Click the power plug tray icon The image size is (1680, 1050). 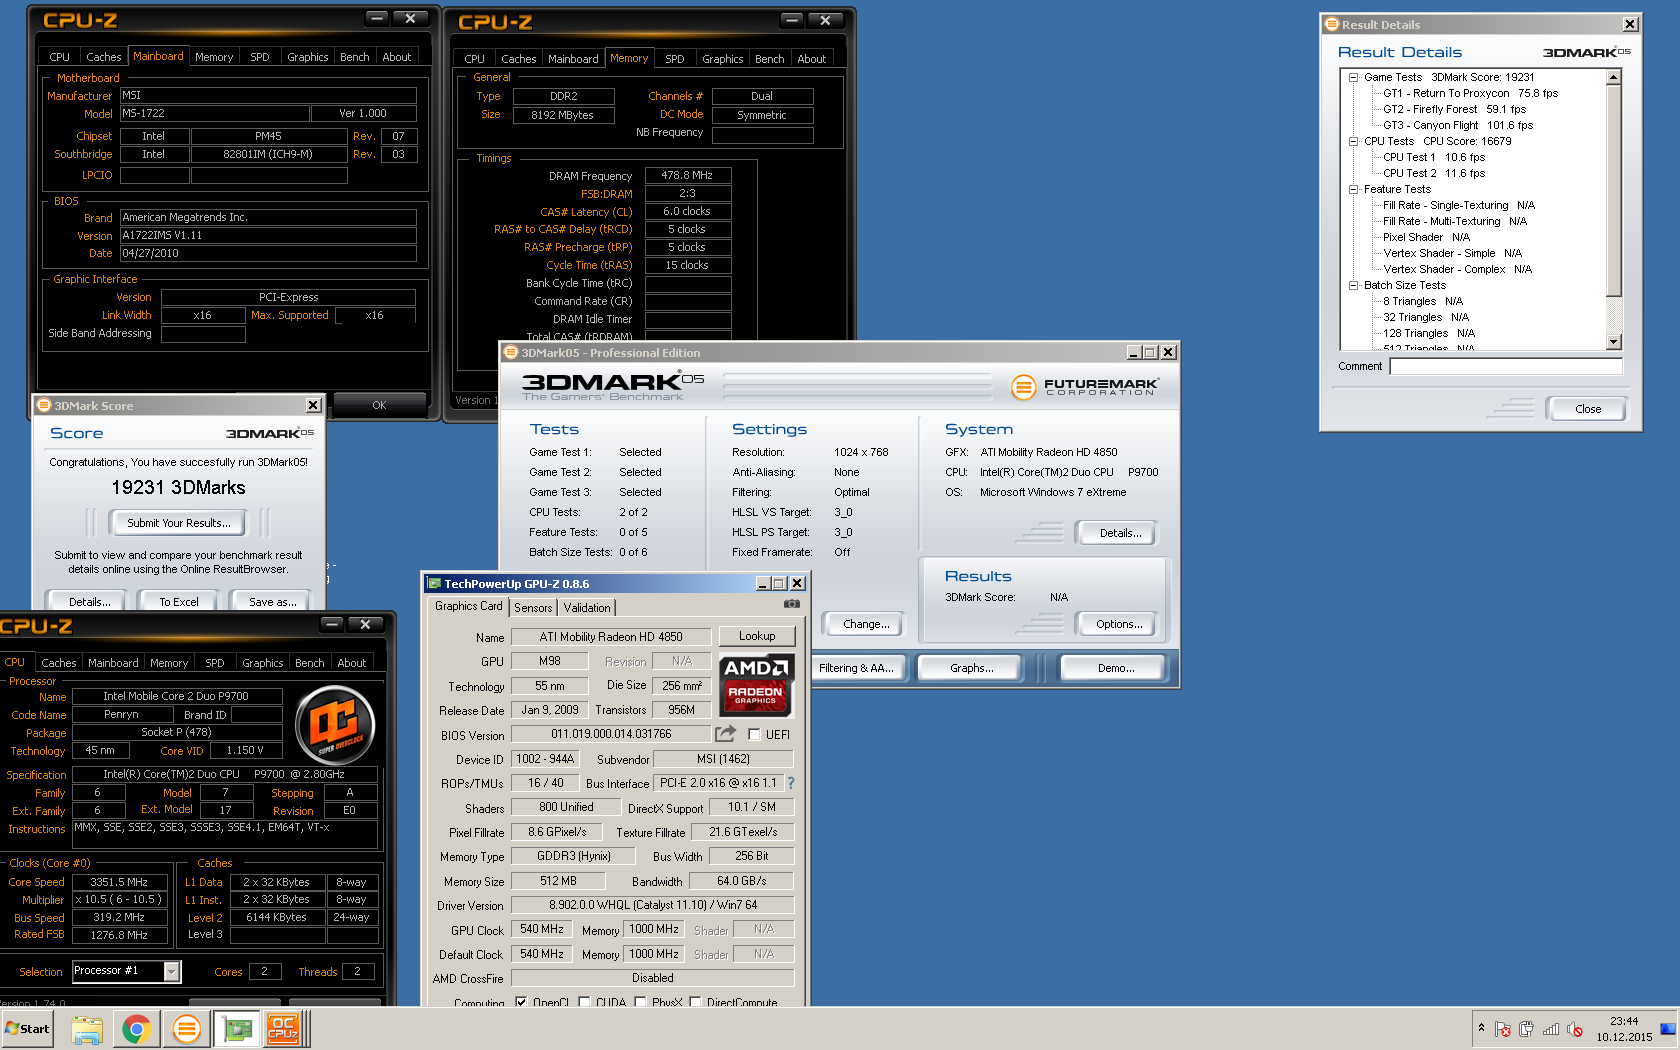1526,1029
